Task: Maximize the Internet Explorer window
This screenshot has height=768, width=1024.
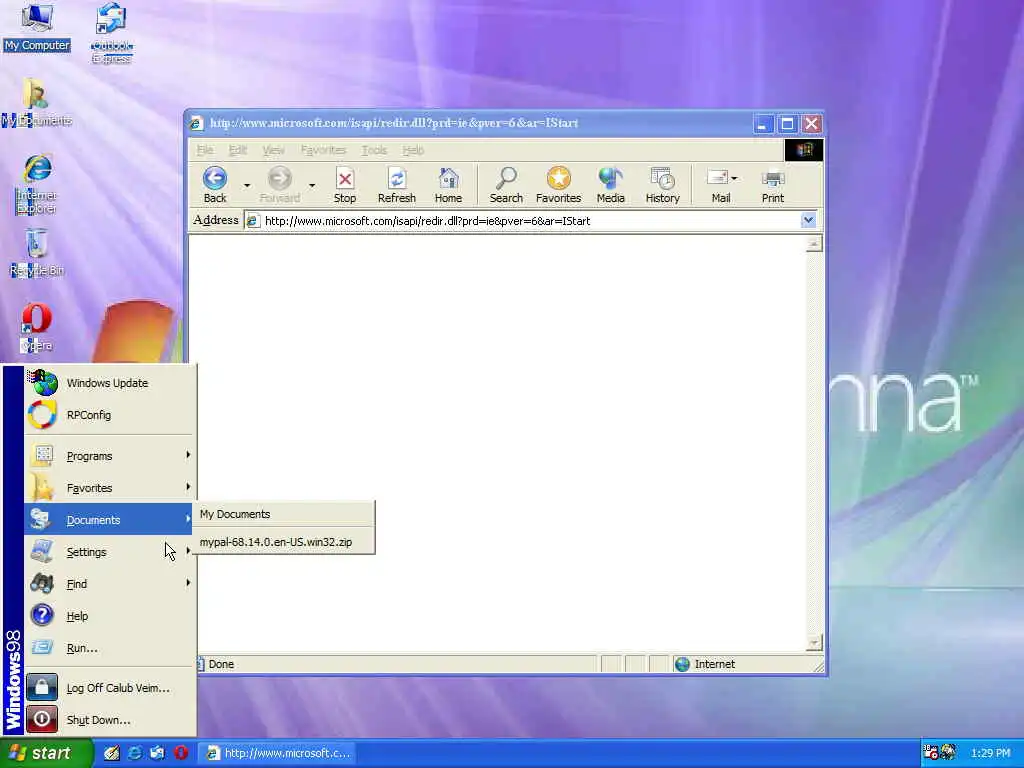Action: pyautogui.click(x=787, y=123)
